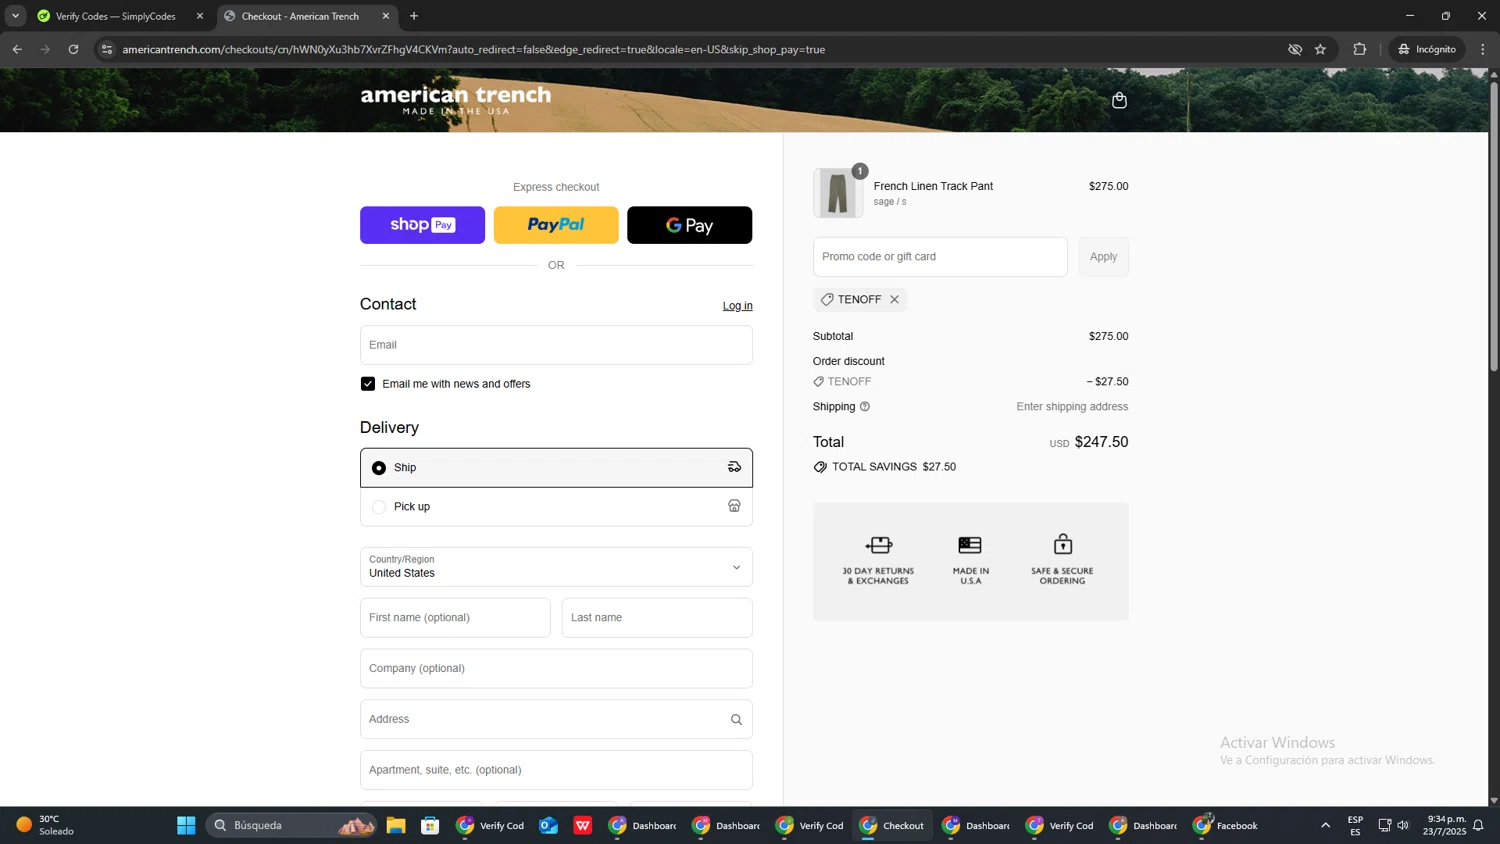This screenshot has height=844, width=1500.
Task: Open the tab search dropdown arrow
Action: [x=15, y=16]
